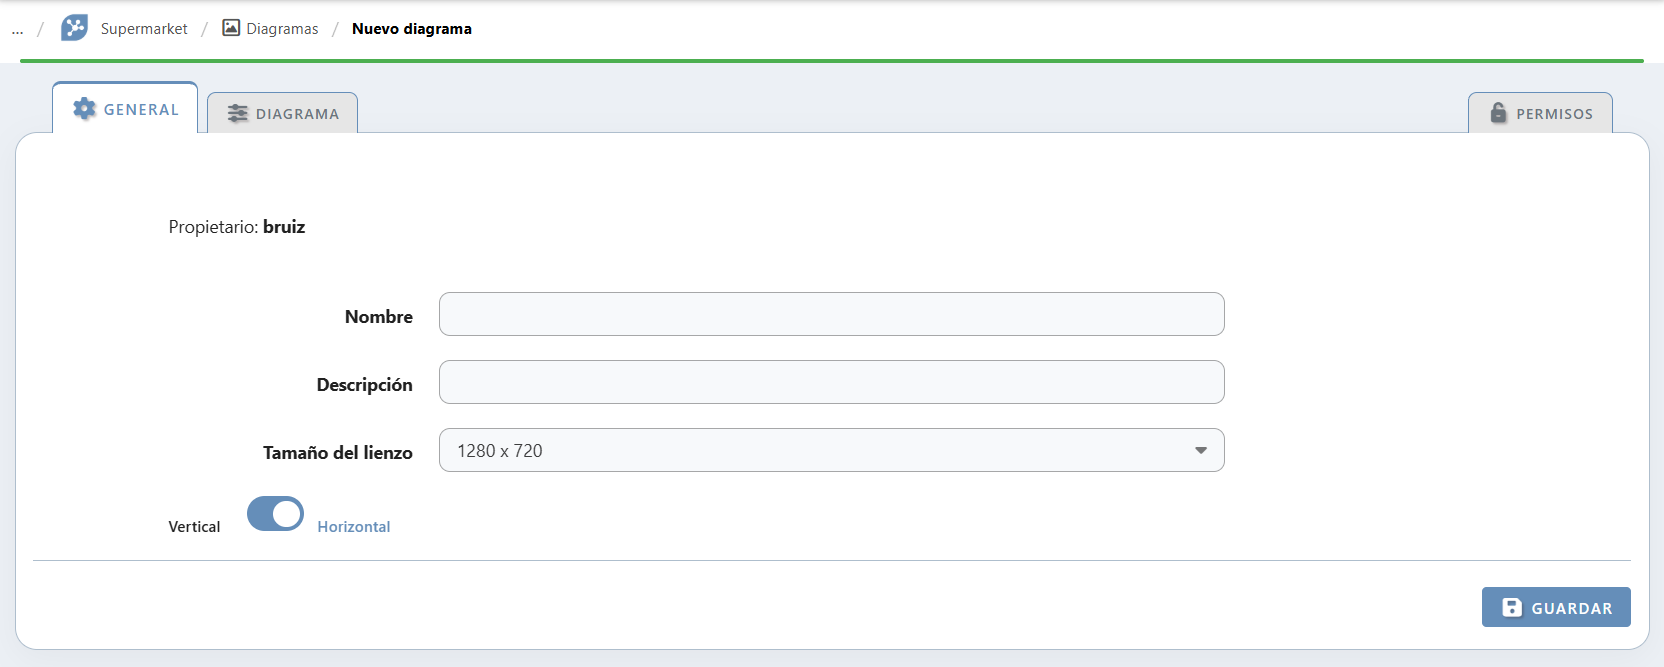The image size is (1664, 667).
Task: Select the Vertical orientation label
Action: 194,527
